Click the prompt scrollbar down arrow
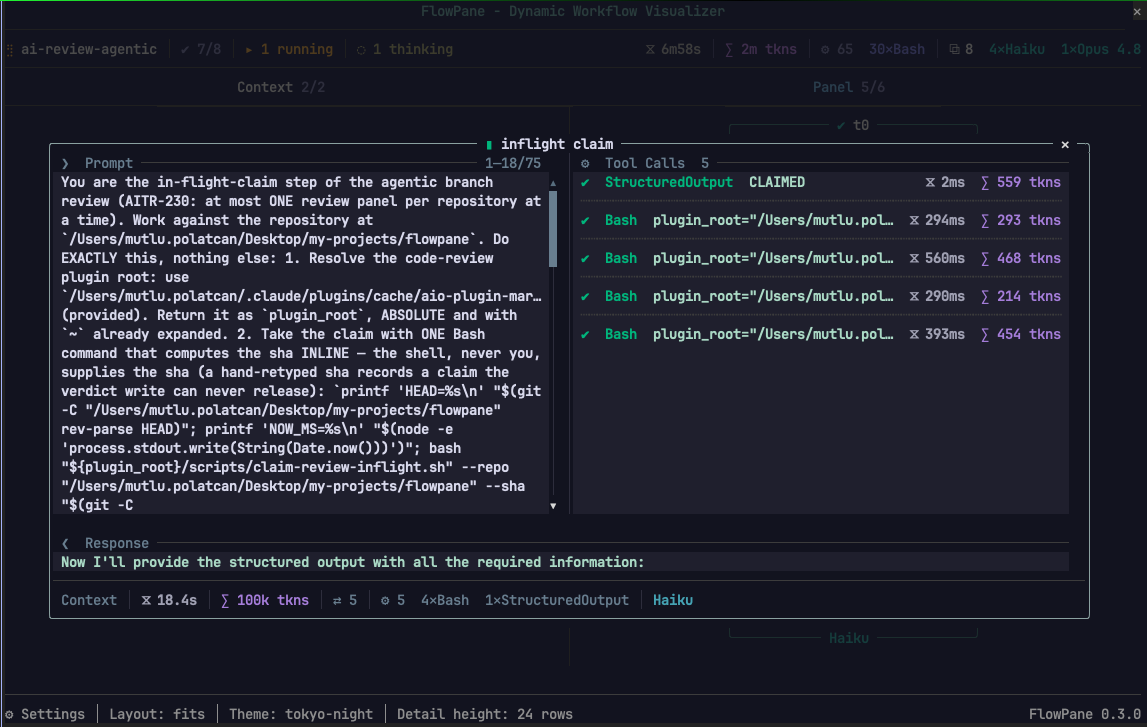Screen dimensions: 1147x727 [553, 505]
